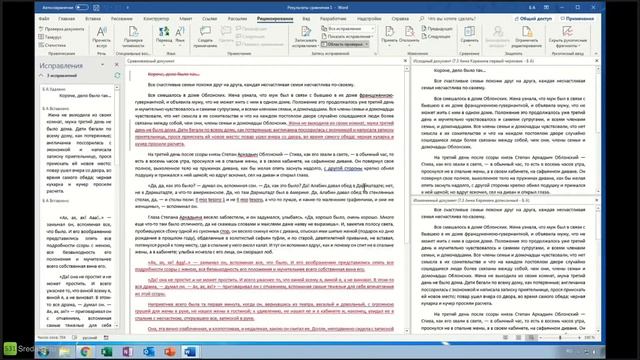Open Chrome from the taskbar
Screen dimensions: 640x360
85,351
